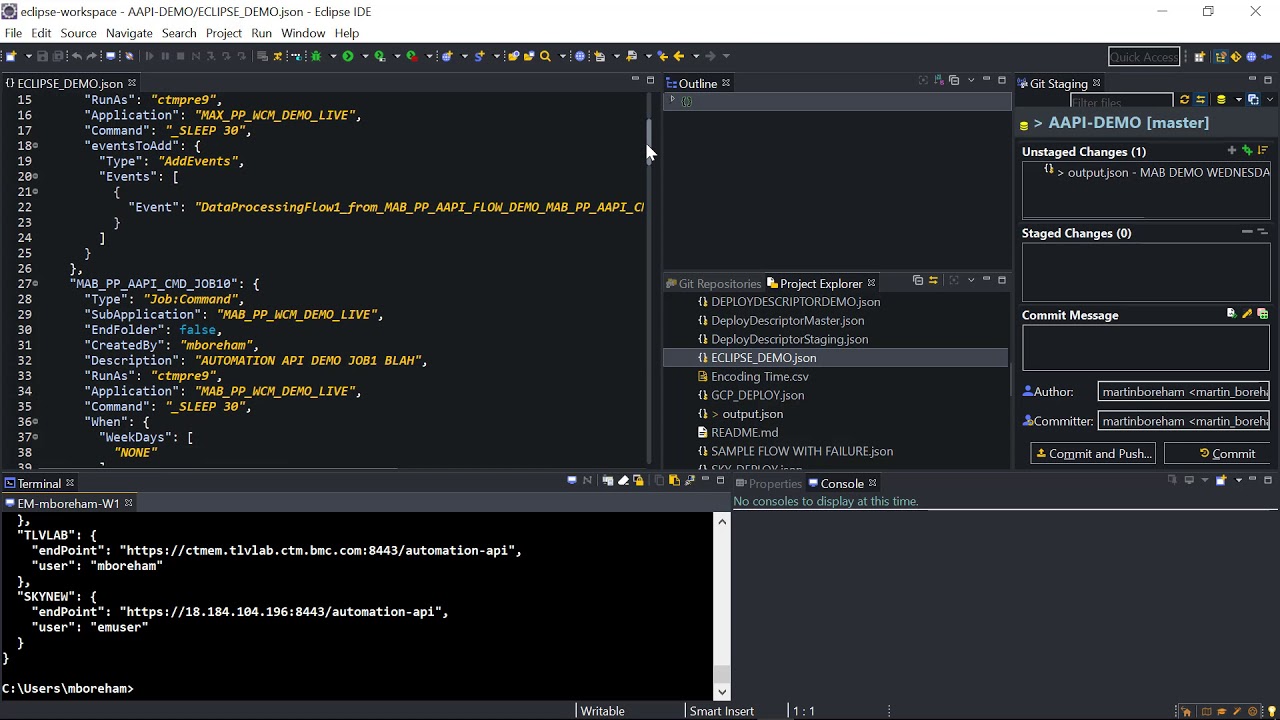Click the Quick Access search field
Viewport: 1280px width, 720px height.
tap(1144, 56)
